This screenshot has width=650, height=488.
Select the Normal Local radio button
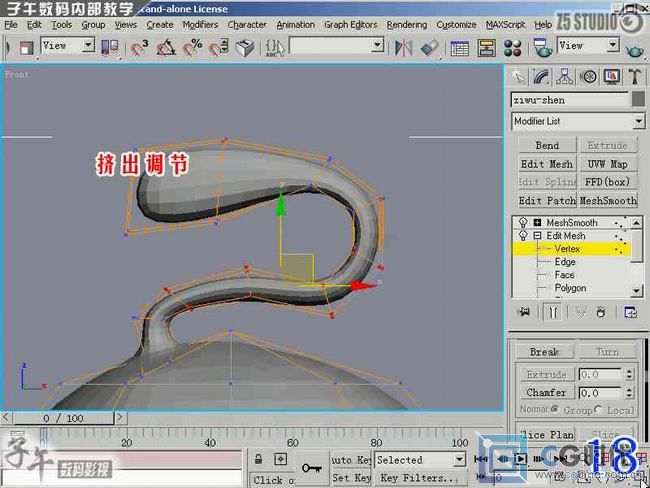[x=598, y=409]
